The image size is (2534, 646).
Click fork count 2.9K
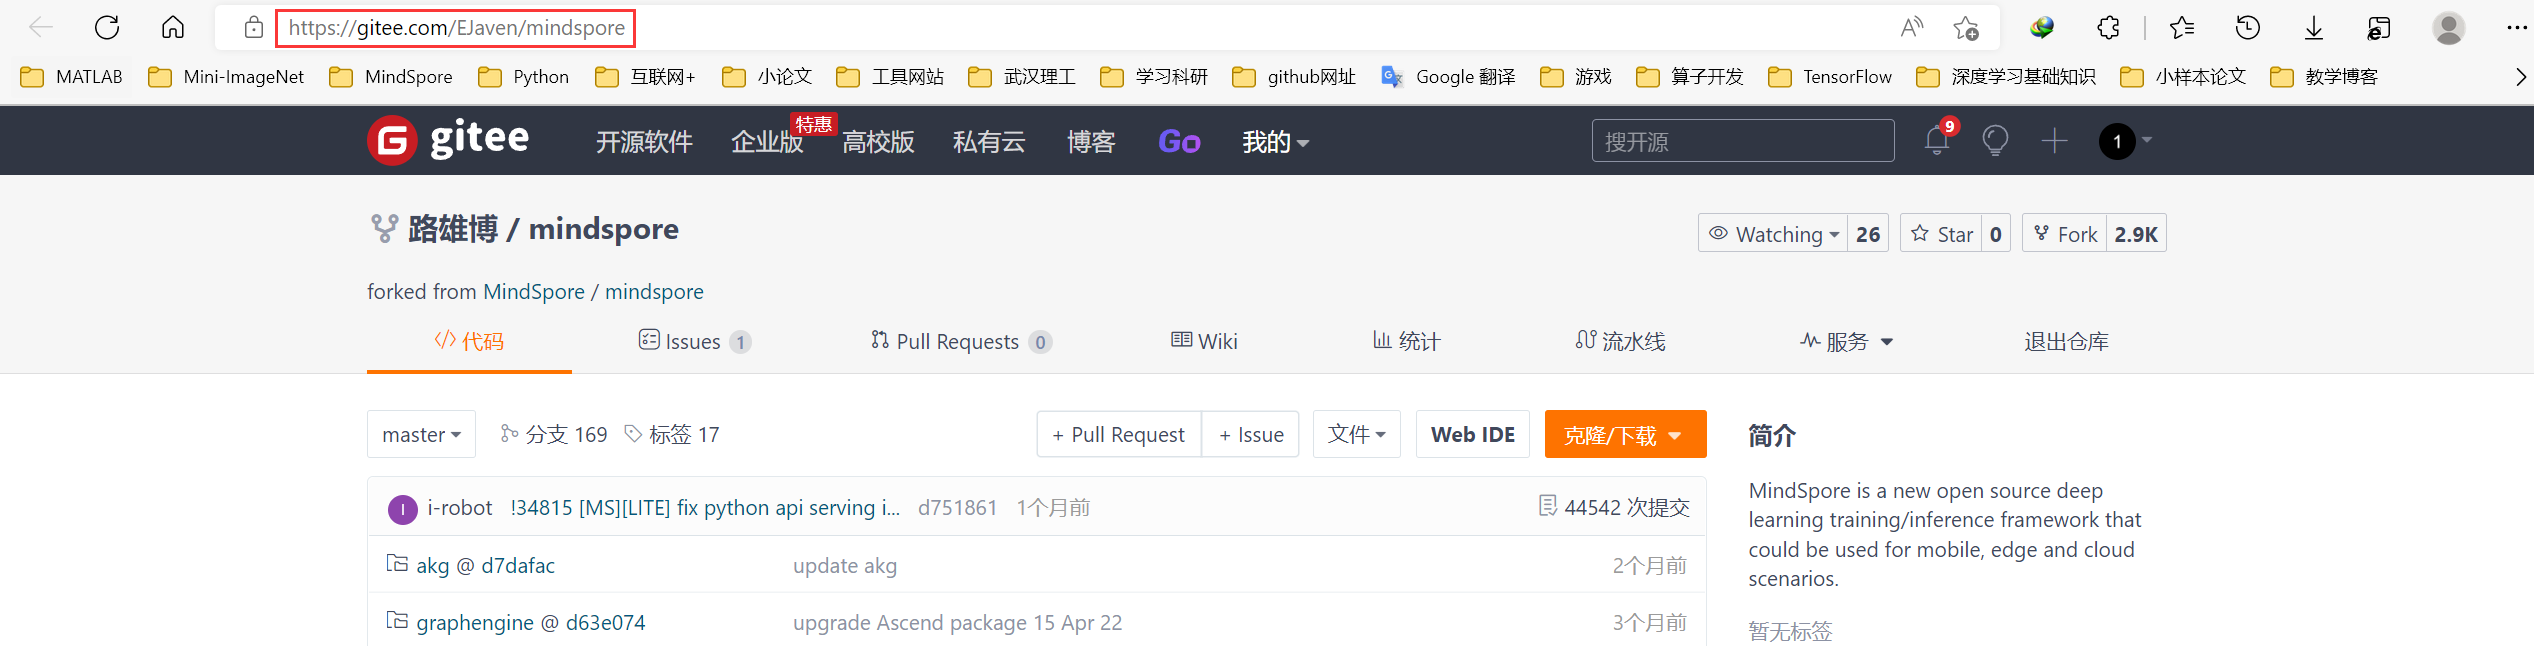(x=2136, y=233)
